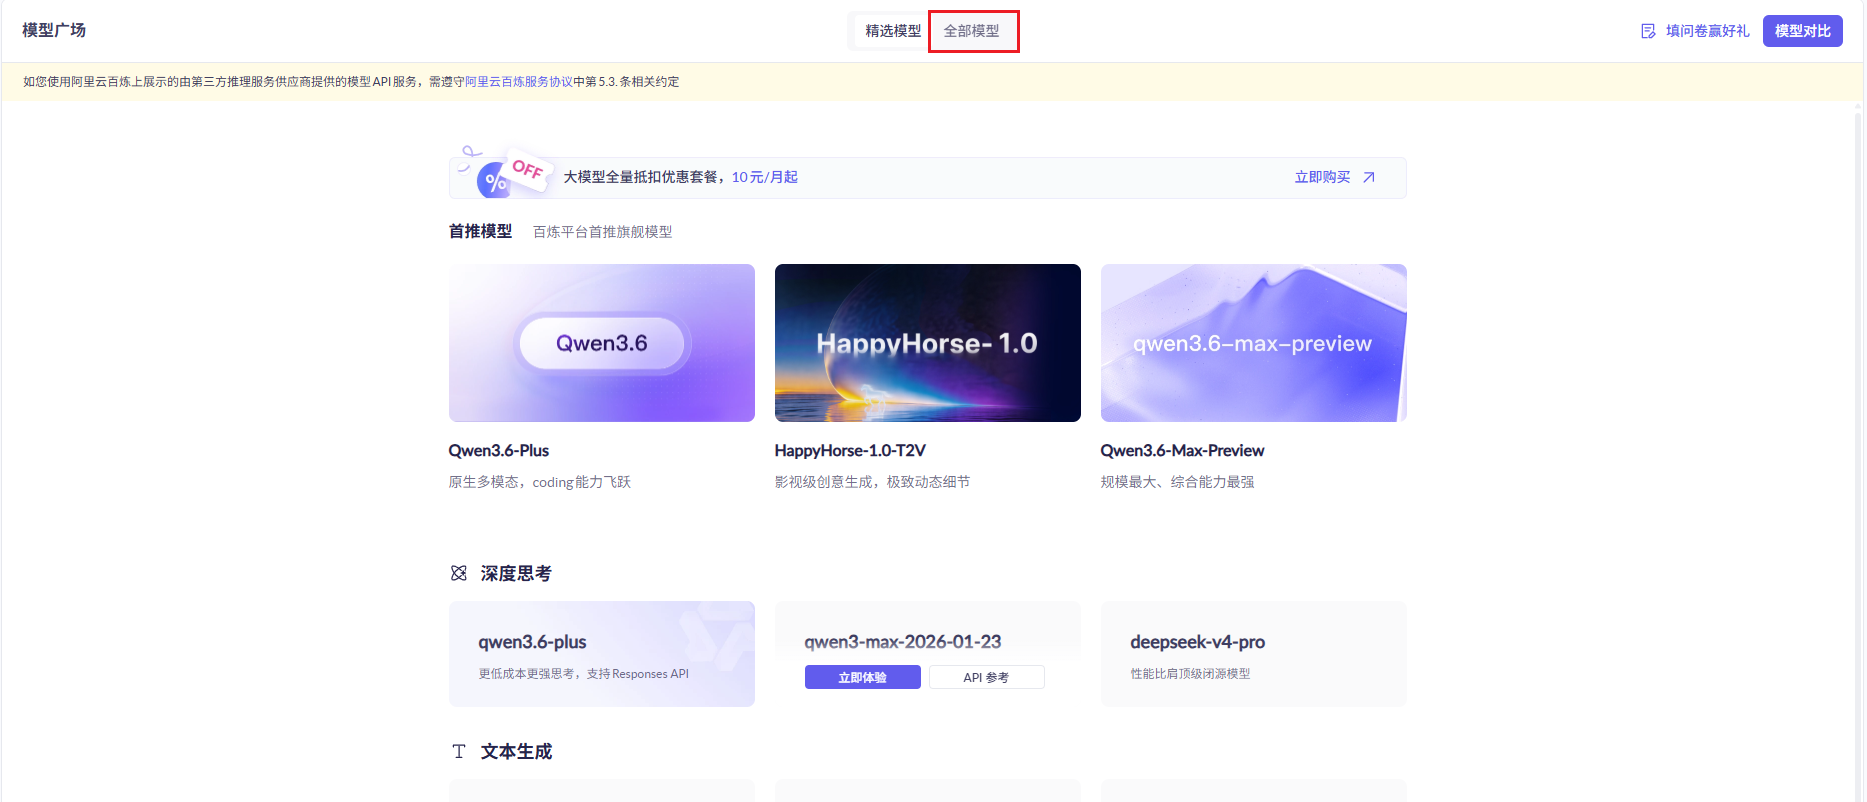Click the 原生多模态，coding能力飞跃 description

coord(539,482)
